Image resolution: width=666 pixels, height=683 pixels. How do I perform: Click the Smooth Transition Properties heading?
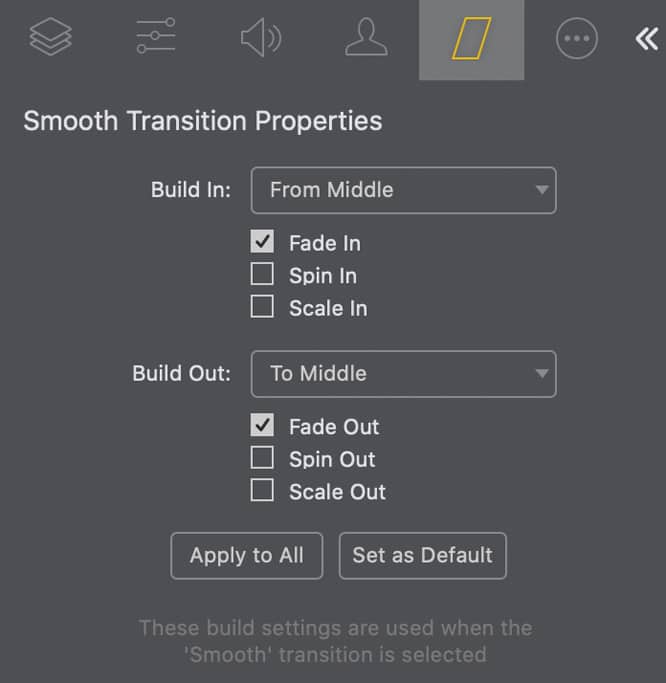click(203, 121)
